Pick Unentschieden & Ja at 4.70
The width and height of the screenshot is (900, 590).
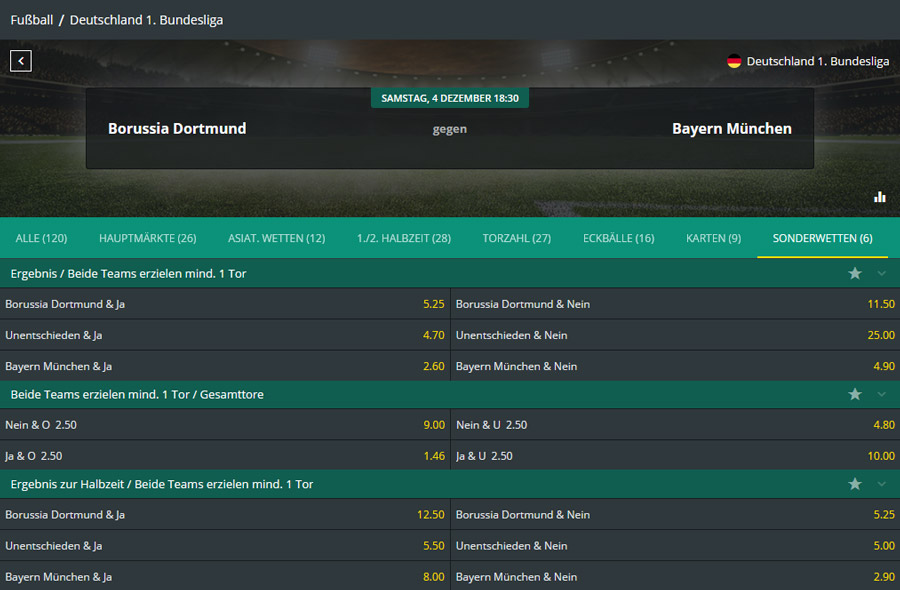(x=225, y=335)
